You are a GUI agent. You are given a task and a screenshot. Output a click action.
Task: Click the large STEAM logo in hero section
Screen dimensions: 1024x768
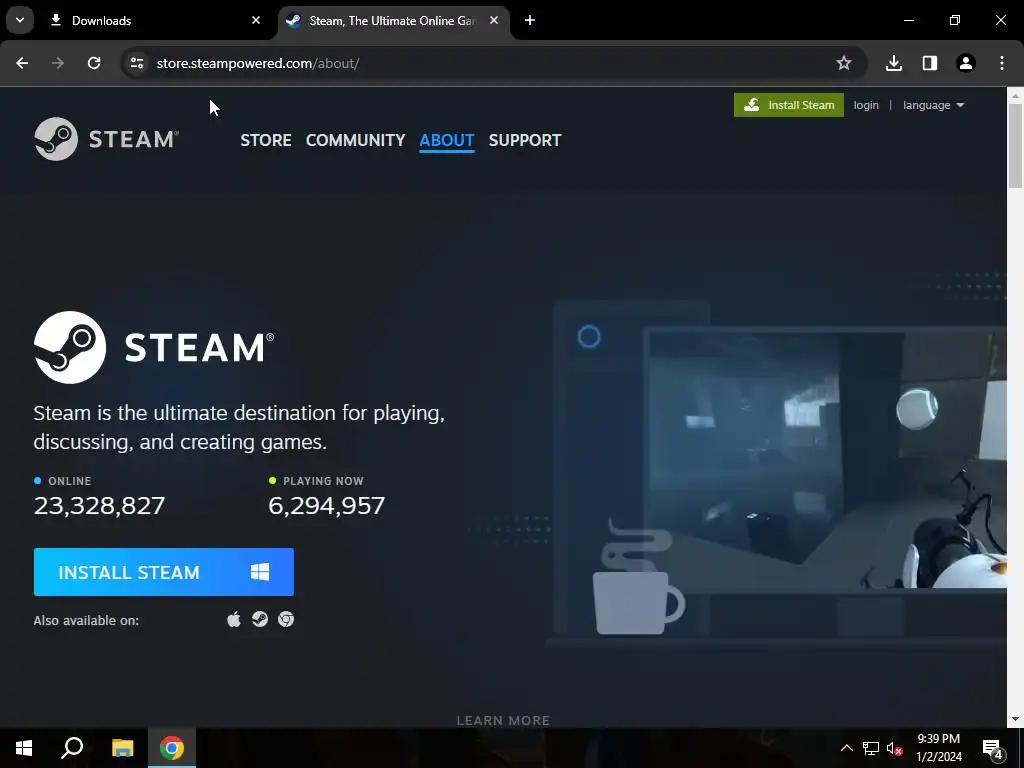click(154, 347)
